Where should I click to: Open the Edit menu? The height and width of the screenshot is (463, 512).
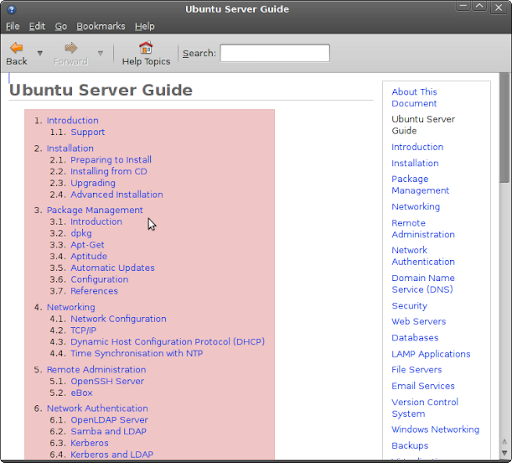[37, 26]
